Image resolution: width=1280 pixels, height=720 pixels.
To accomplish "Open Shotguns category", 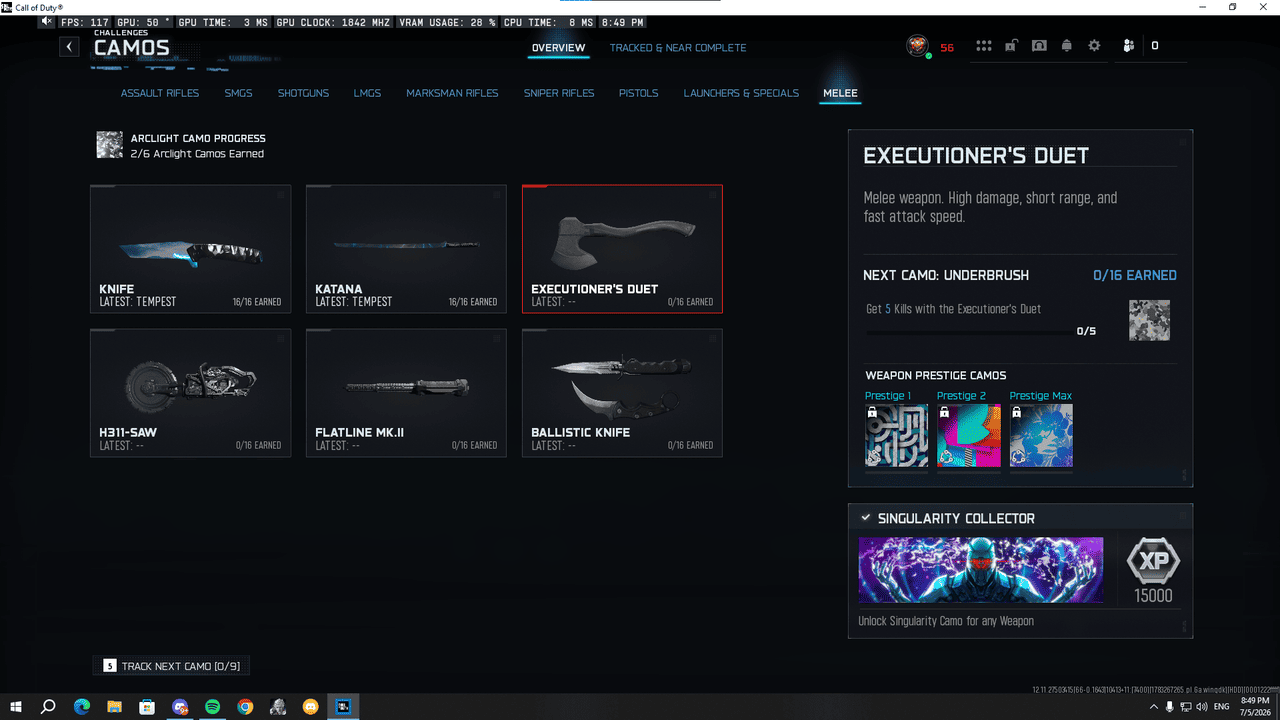I will point(303,93).
